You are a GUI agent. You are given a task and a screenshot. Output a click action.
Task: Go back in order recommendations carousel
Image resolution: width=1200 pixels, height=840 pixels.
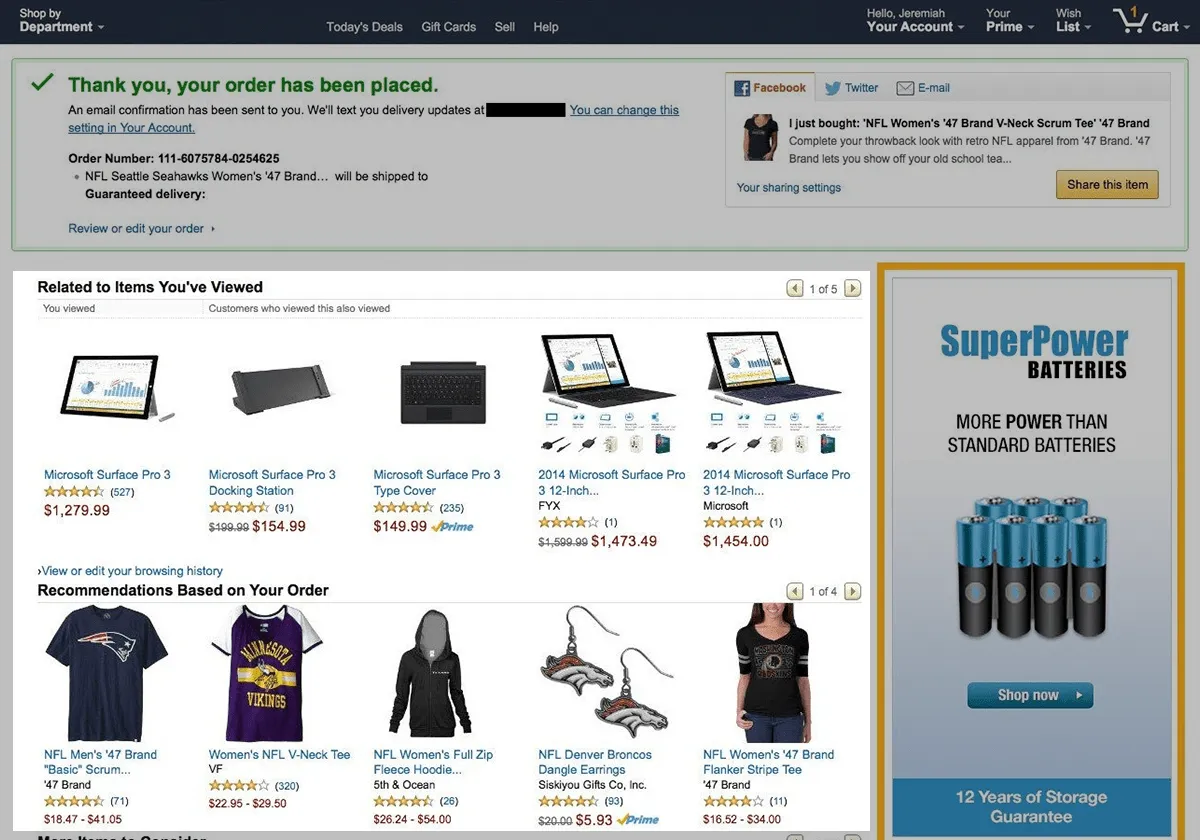[795, 592]
